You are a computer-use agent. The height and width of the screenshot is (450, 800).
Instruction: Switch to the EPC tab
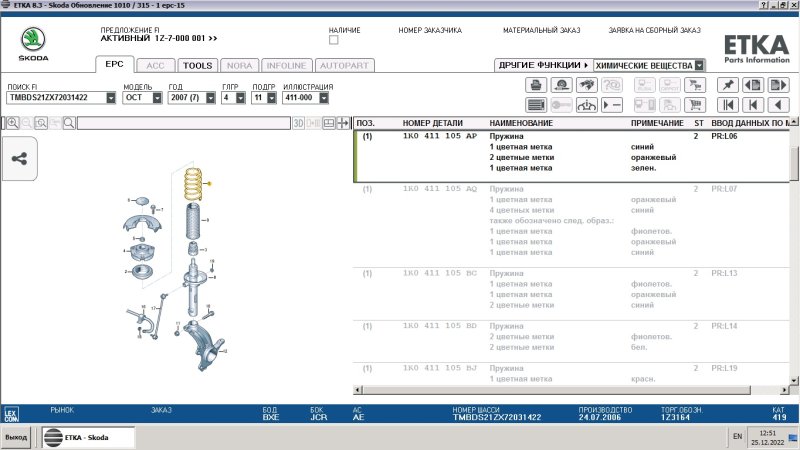coord(114,64)
